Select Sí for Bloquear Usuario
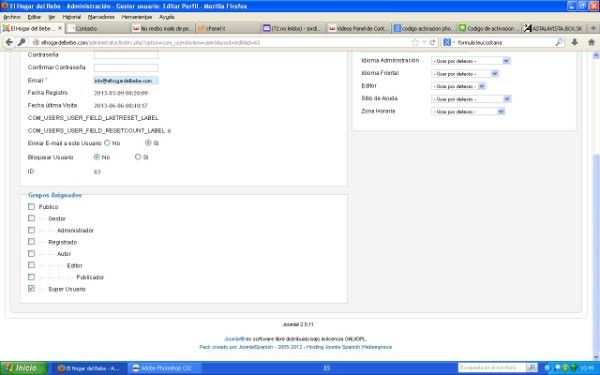 (x=138, y=157)
